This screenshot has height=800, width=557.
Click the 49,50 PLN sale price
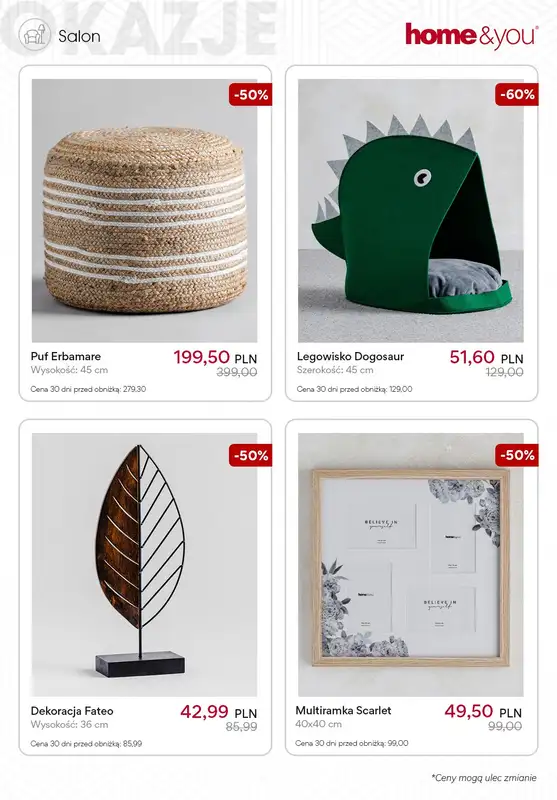(483, 711)
